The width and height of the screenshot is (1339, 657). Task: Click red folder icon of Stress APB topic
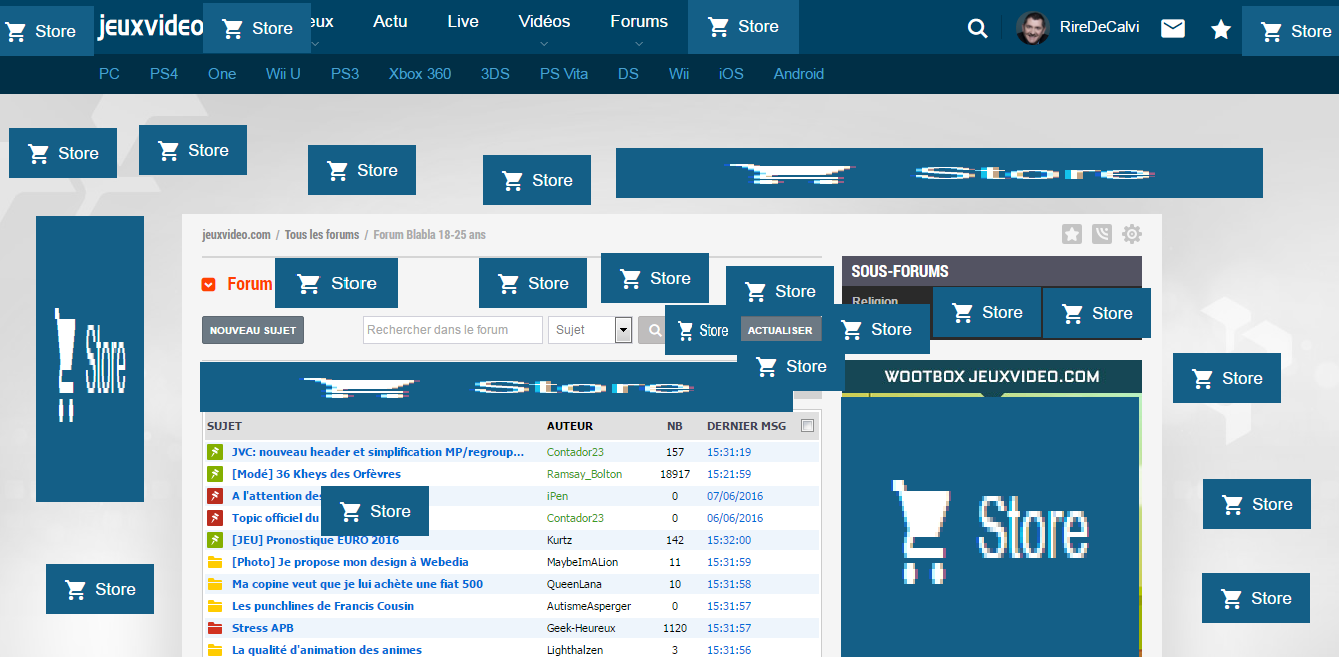click(214, 628)
